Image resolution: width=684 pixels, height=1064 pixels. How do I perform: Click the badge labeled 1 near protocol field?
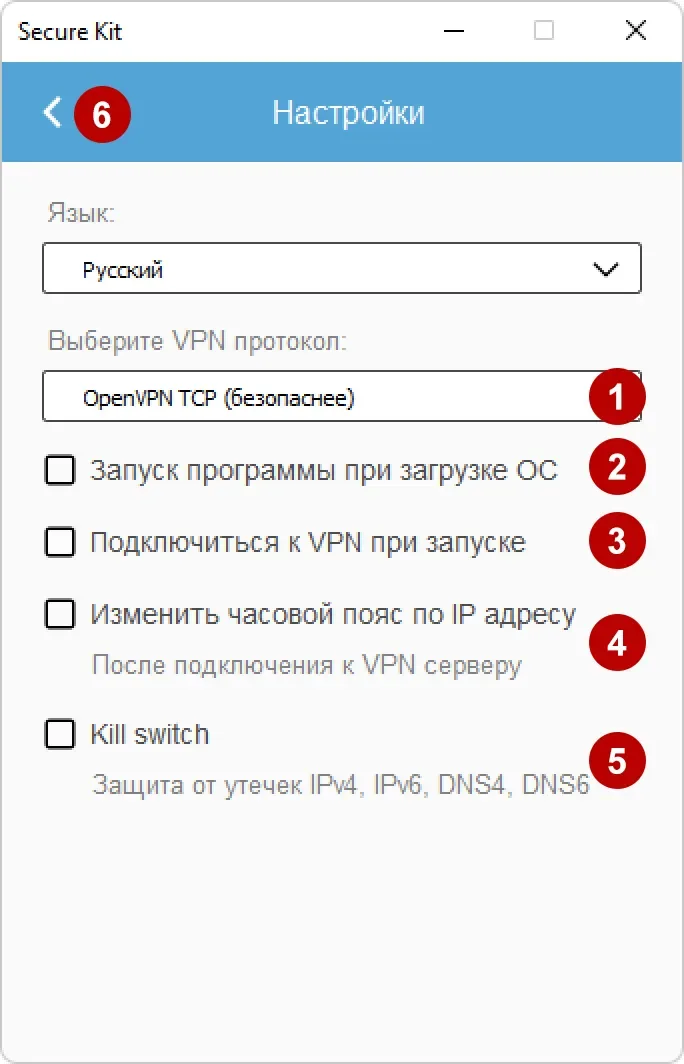pyautogui.click(x=617, y=396)
